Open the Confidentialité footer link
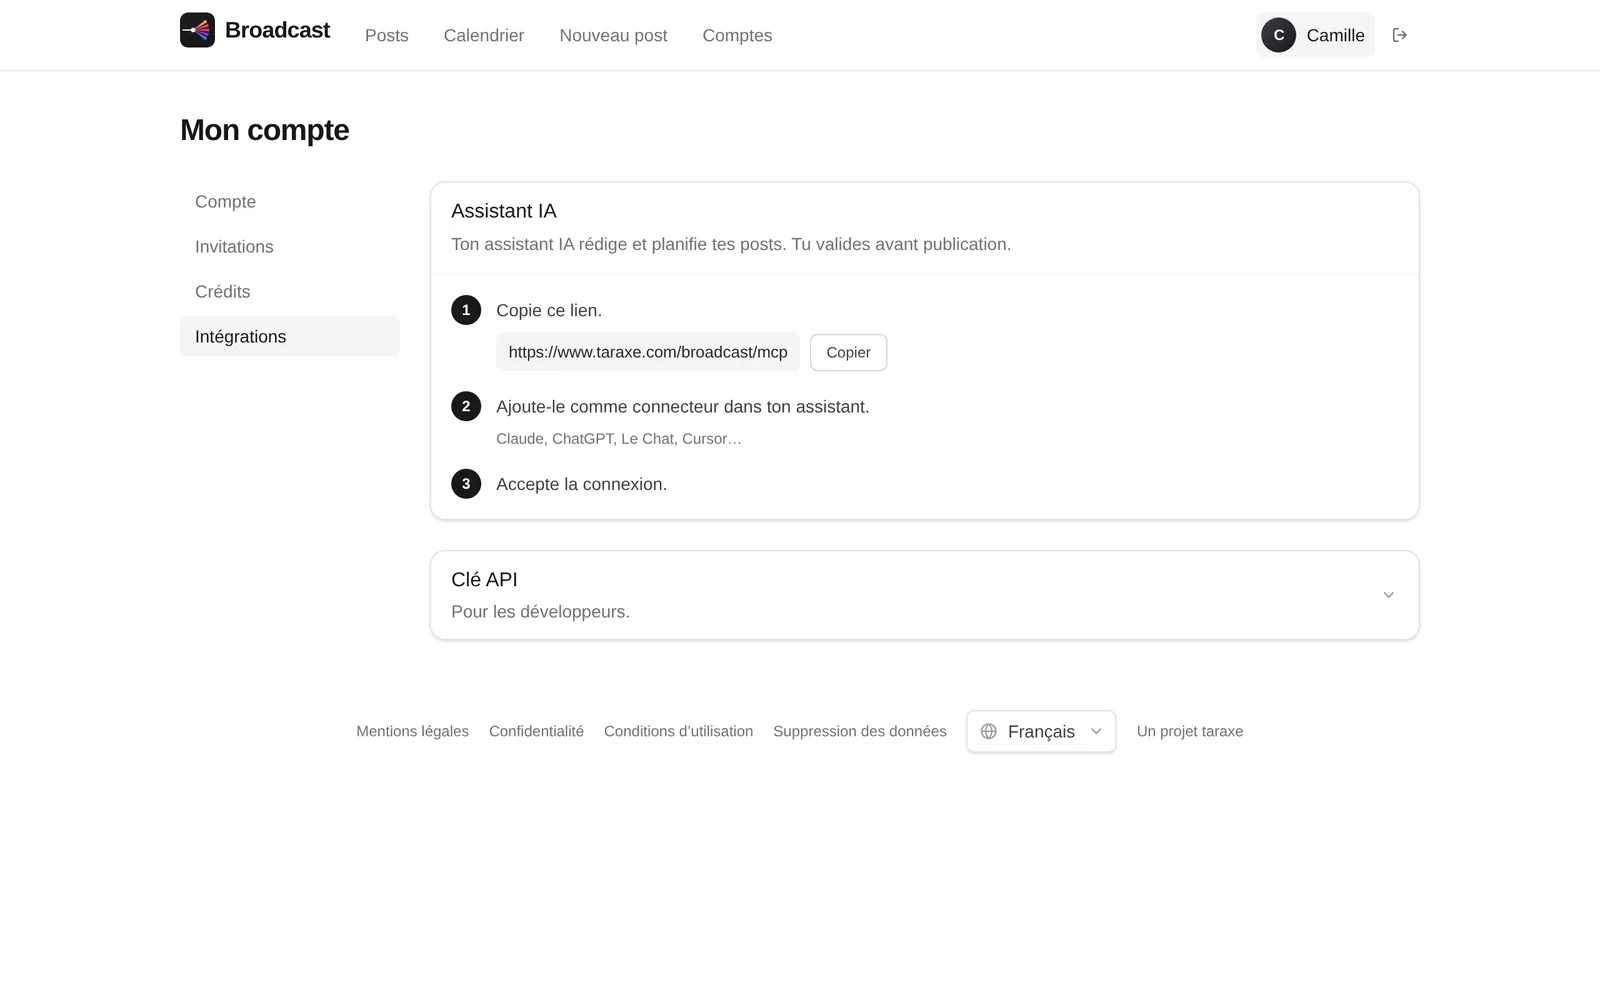The image size is (1600, 1000). (x=536, y=731)
